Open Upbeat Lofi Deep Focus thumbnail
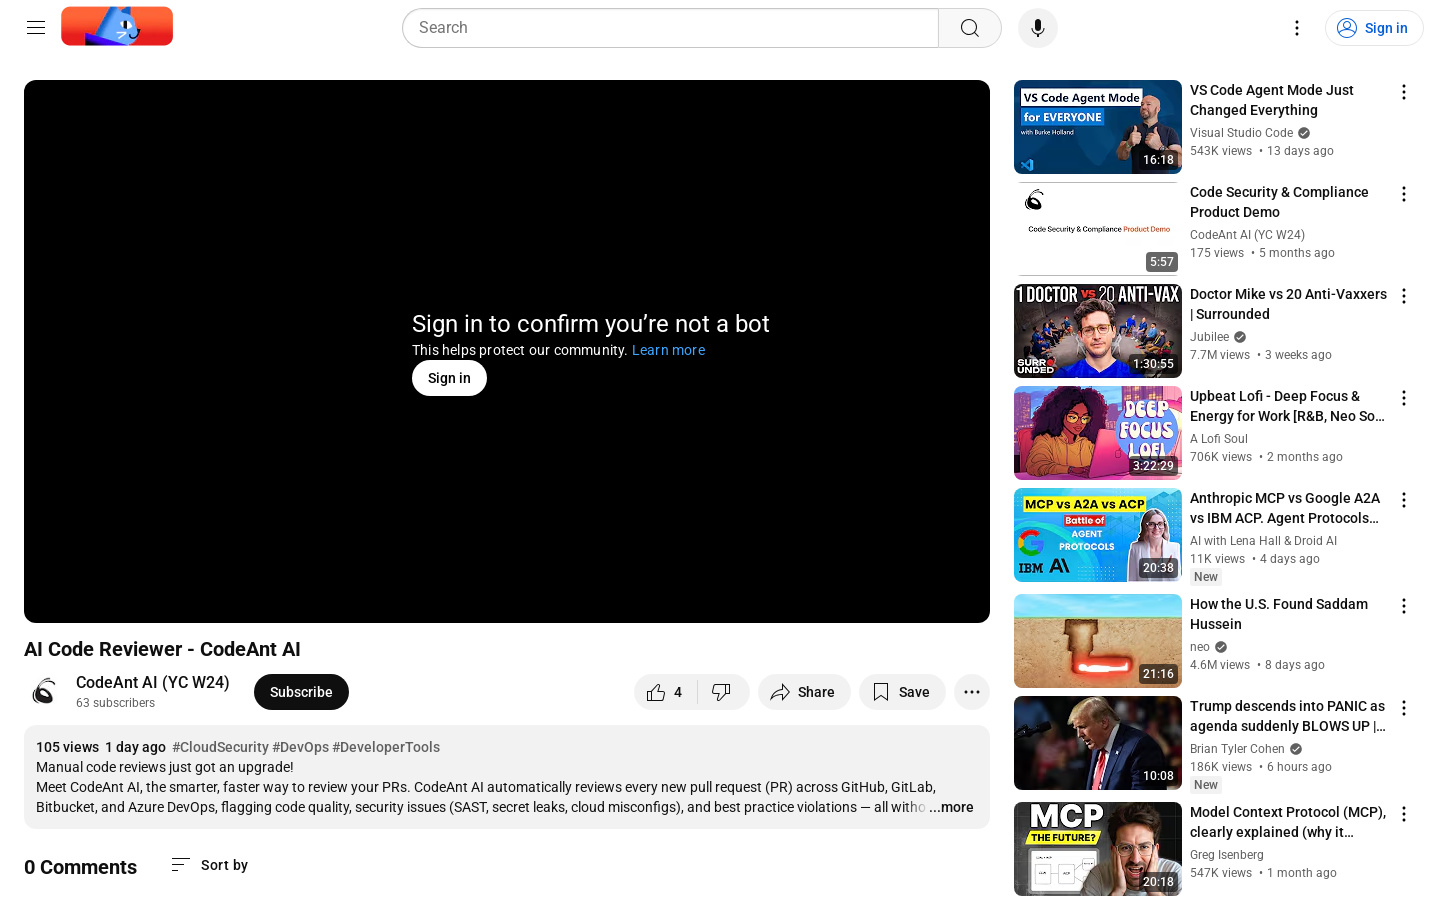The image size is (1440, 900). click(1098, 433)
